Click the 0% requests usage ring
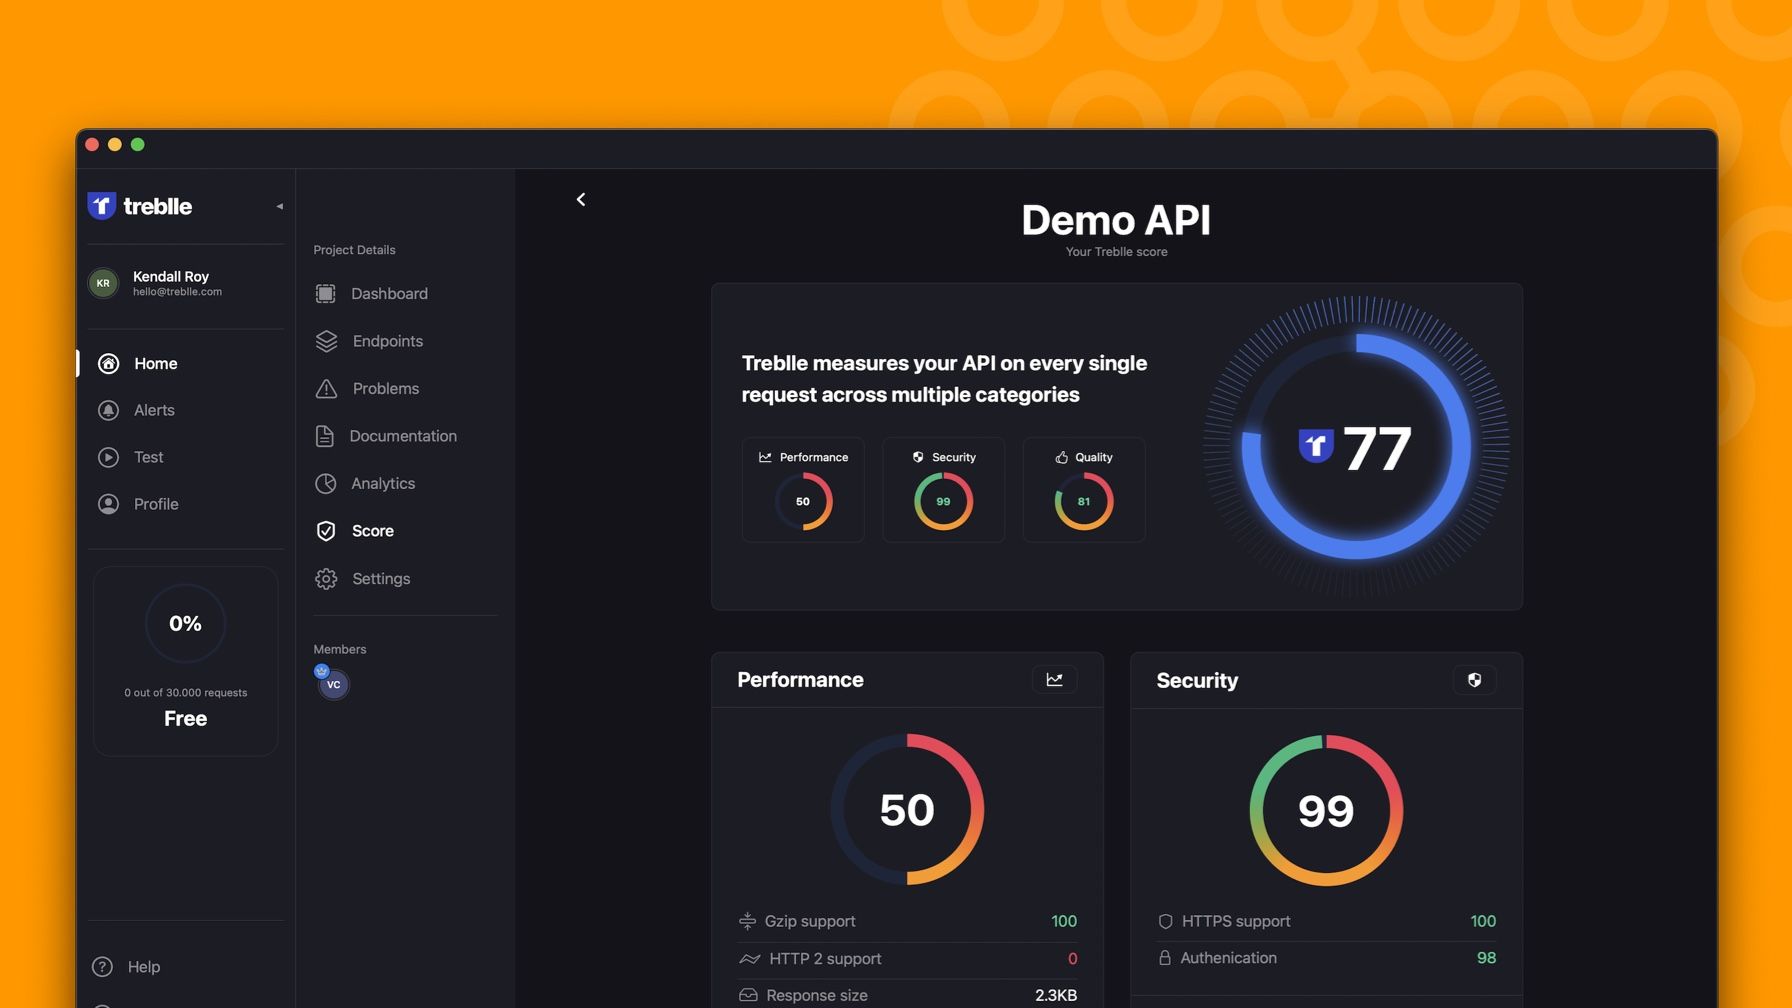 (x=186, y=624)
